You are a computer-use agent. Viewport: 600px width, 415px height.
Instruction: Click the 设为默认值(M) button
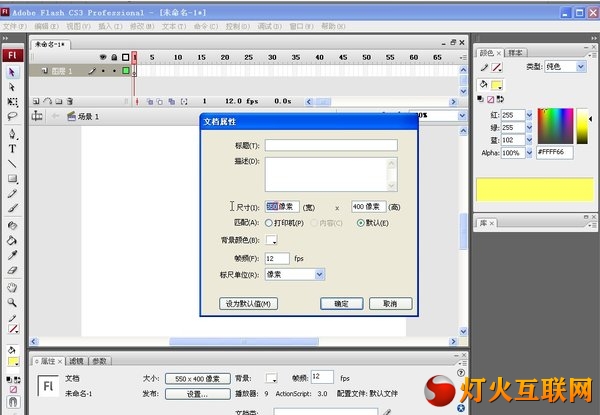(248, 304)
